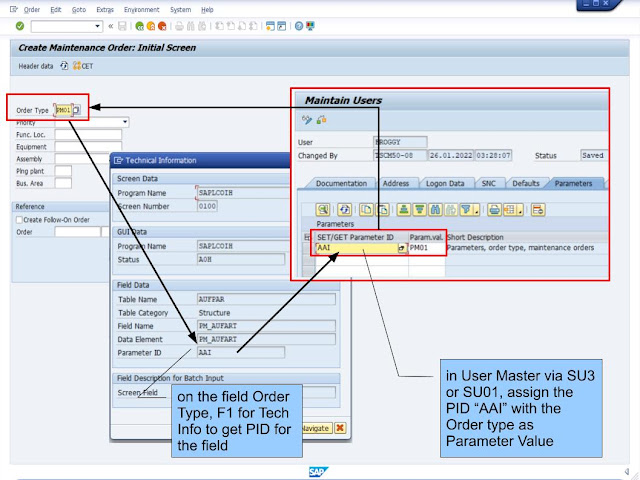Switch to the Logon Data tab
This screenshot has width=640, height=480.
pyautogui.click(x=445, y=183)
